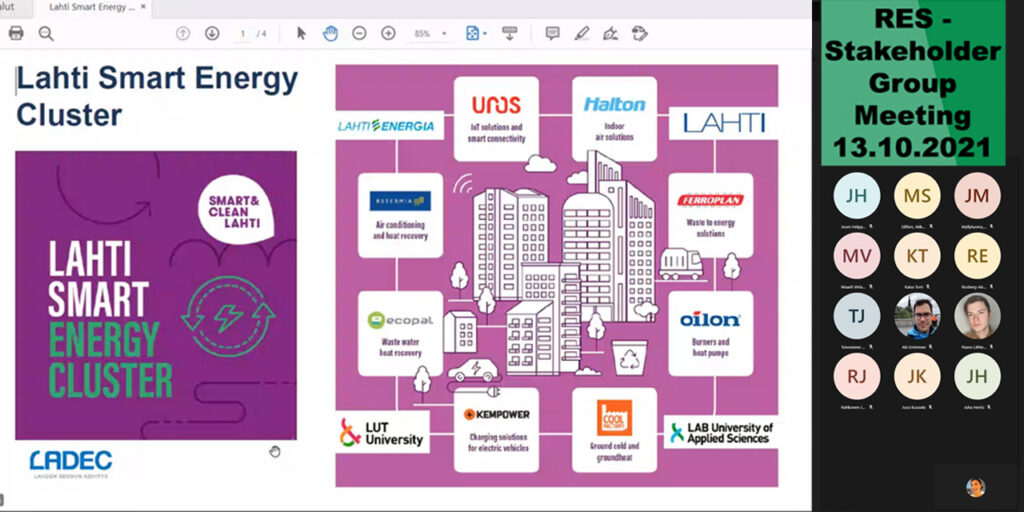This screenshot has width=1024, height=512.
Task: Click the delivery truck illustration
Action: [x=680, y=264]
